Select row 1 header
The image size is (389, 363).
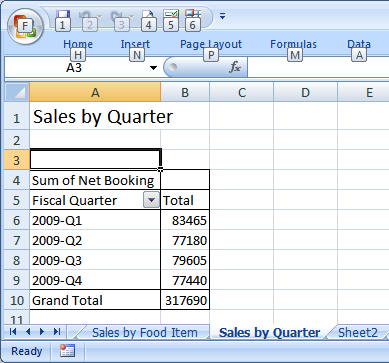[17, 116]
